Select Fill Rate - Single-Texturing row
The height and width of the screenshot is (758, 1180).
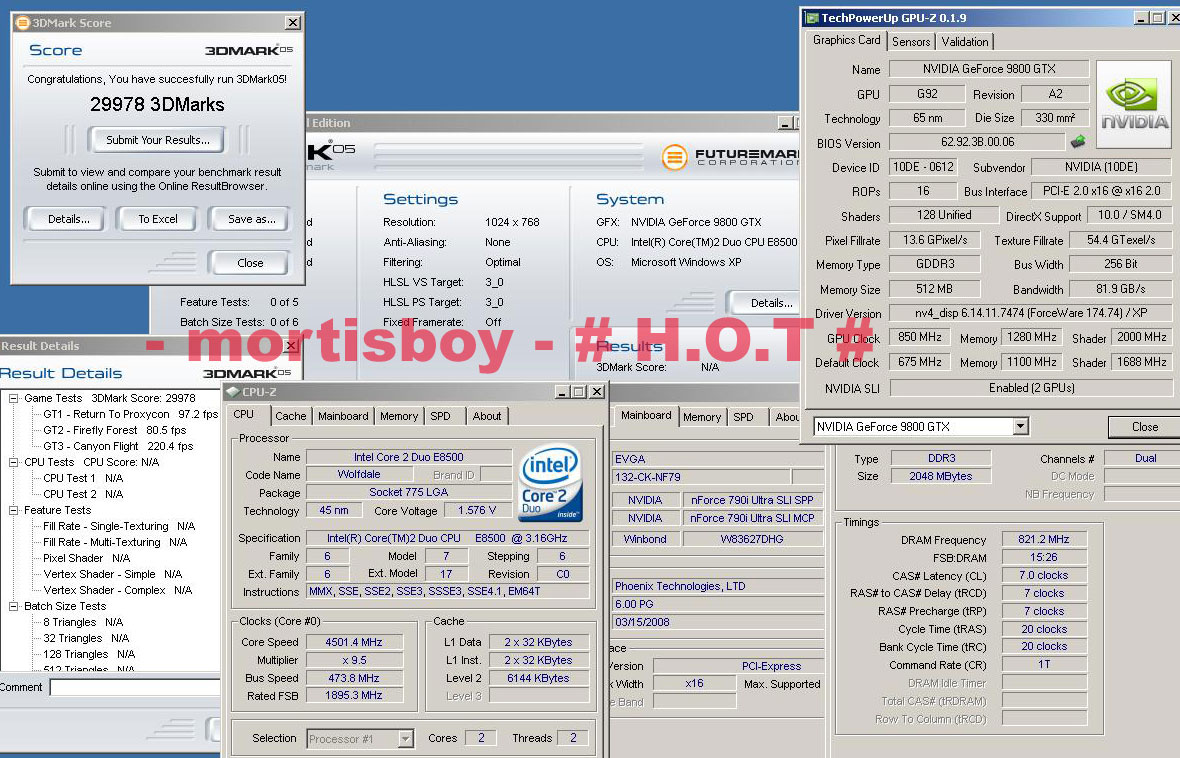(119, 526)
